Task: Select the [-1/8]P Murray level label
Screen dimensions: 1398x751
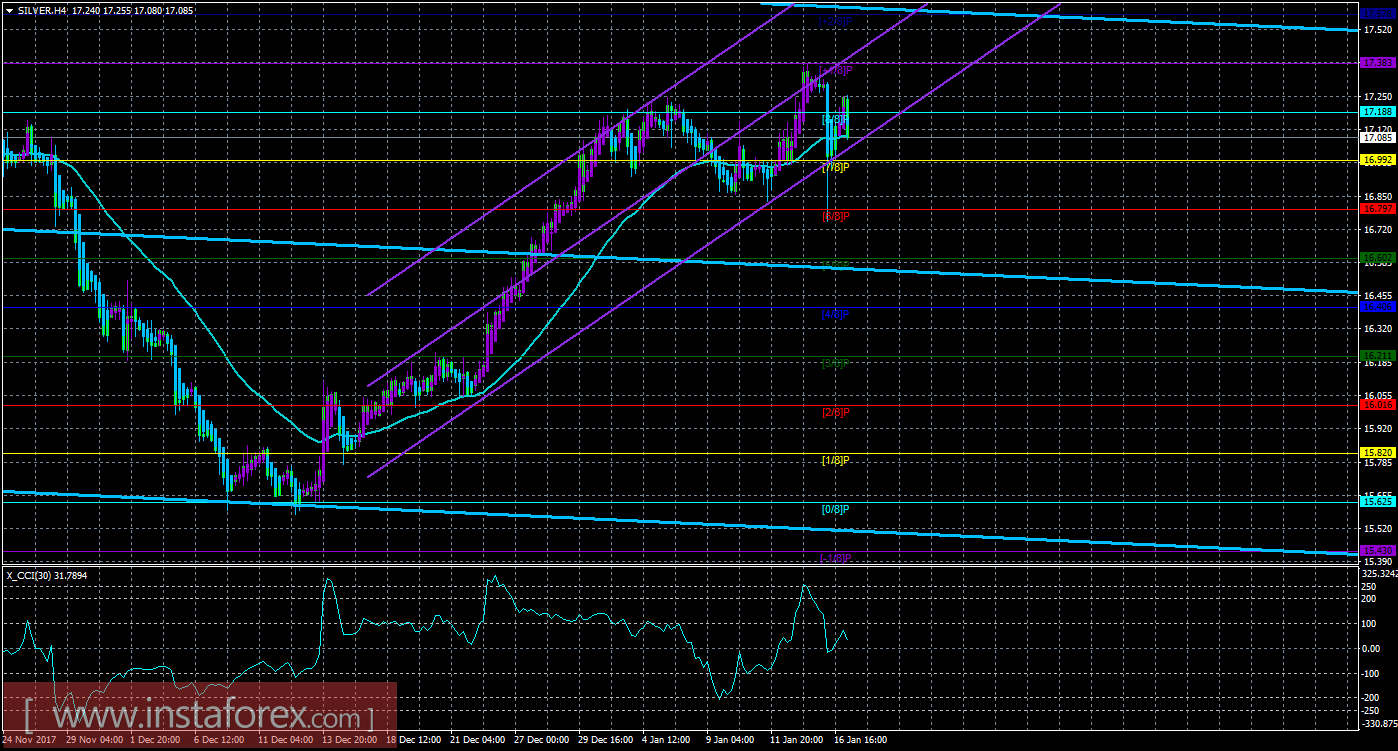Action: pos(835,558)
